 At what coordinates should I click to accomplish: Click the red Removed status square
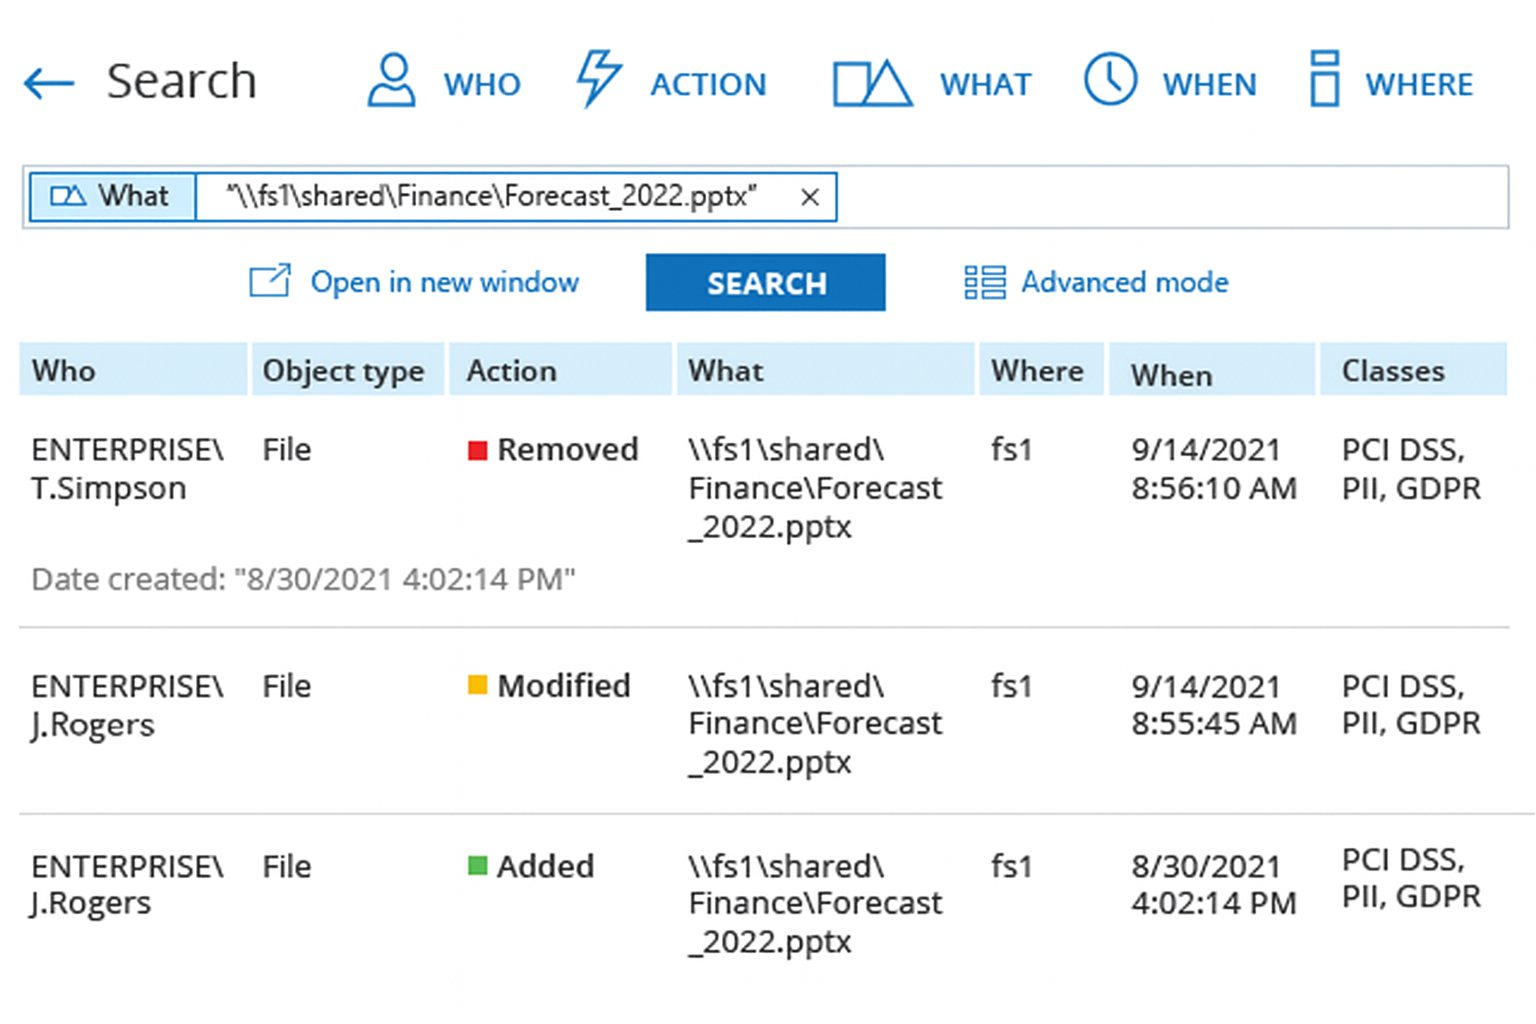(x=477, y=450)
